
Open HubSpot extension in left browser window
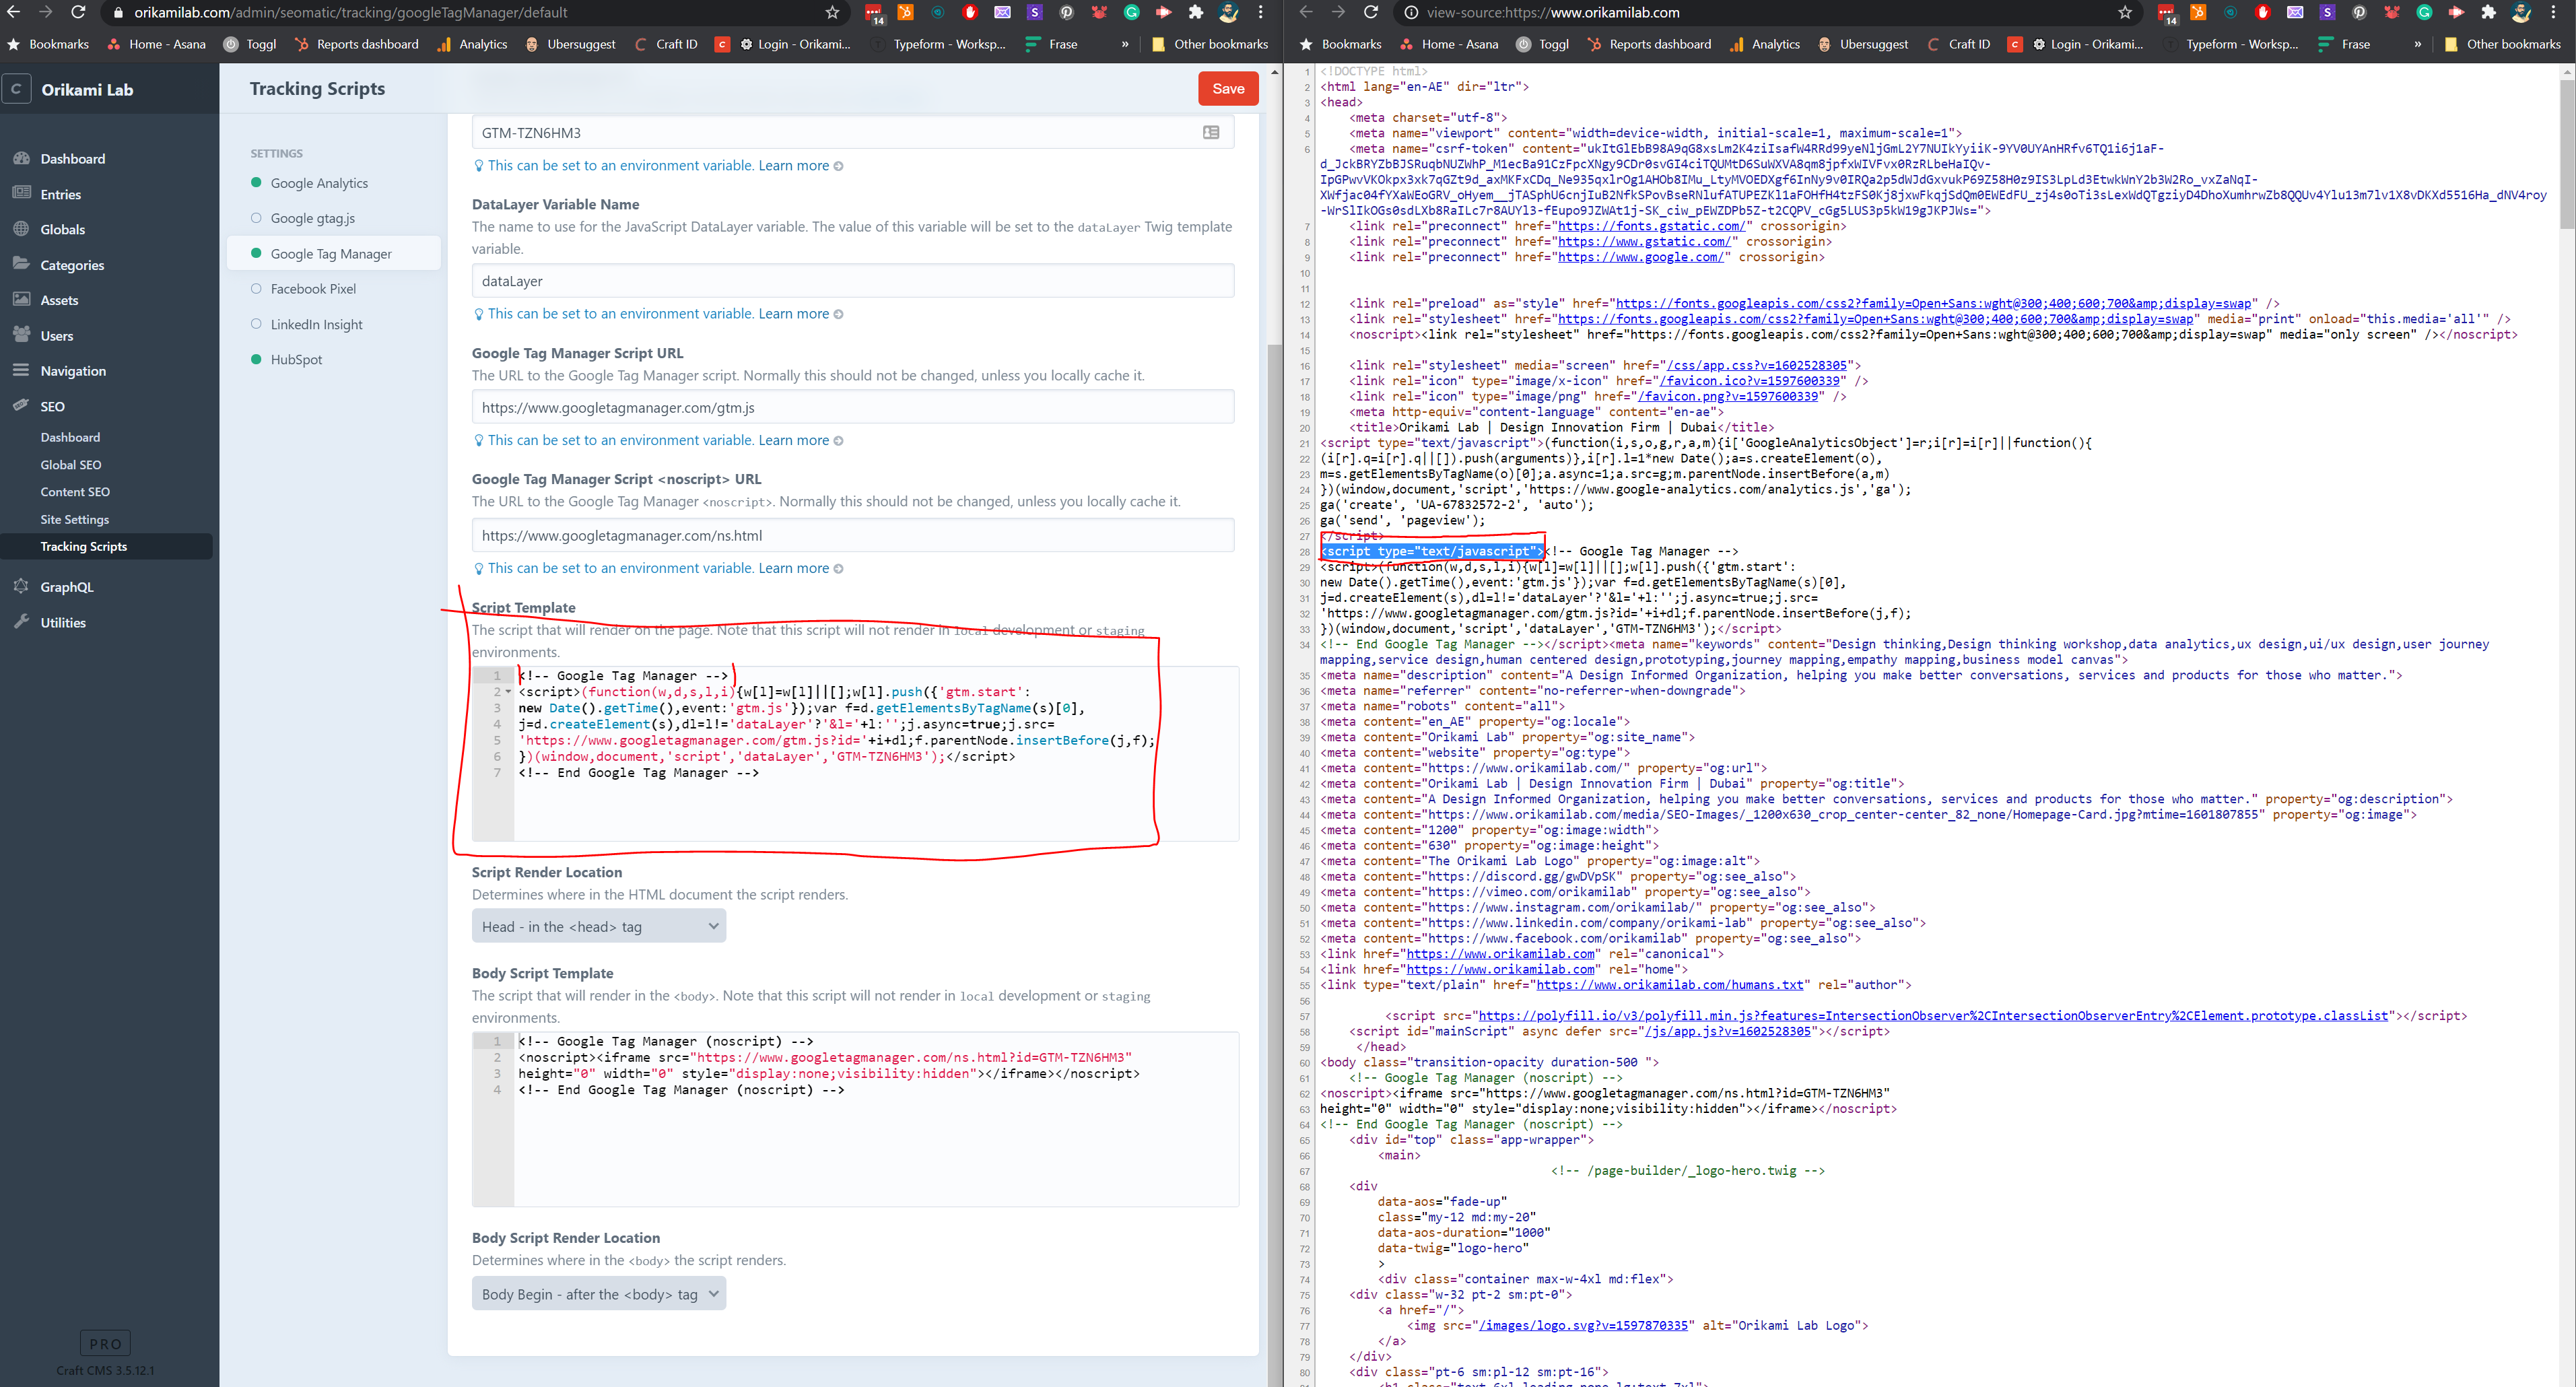point(905,13)
